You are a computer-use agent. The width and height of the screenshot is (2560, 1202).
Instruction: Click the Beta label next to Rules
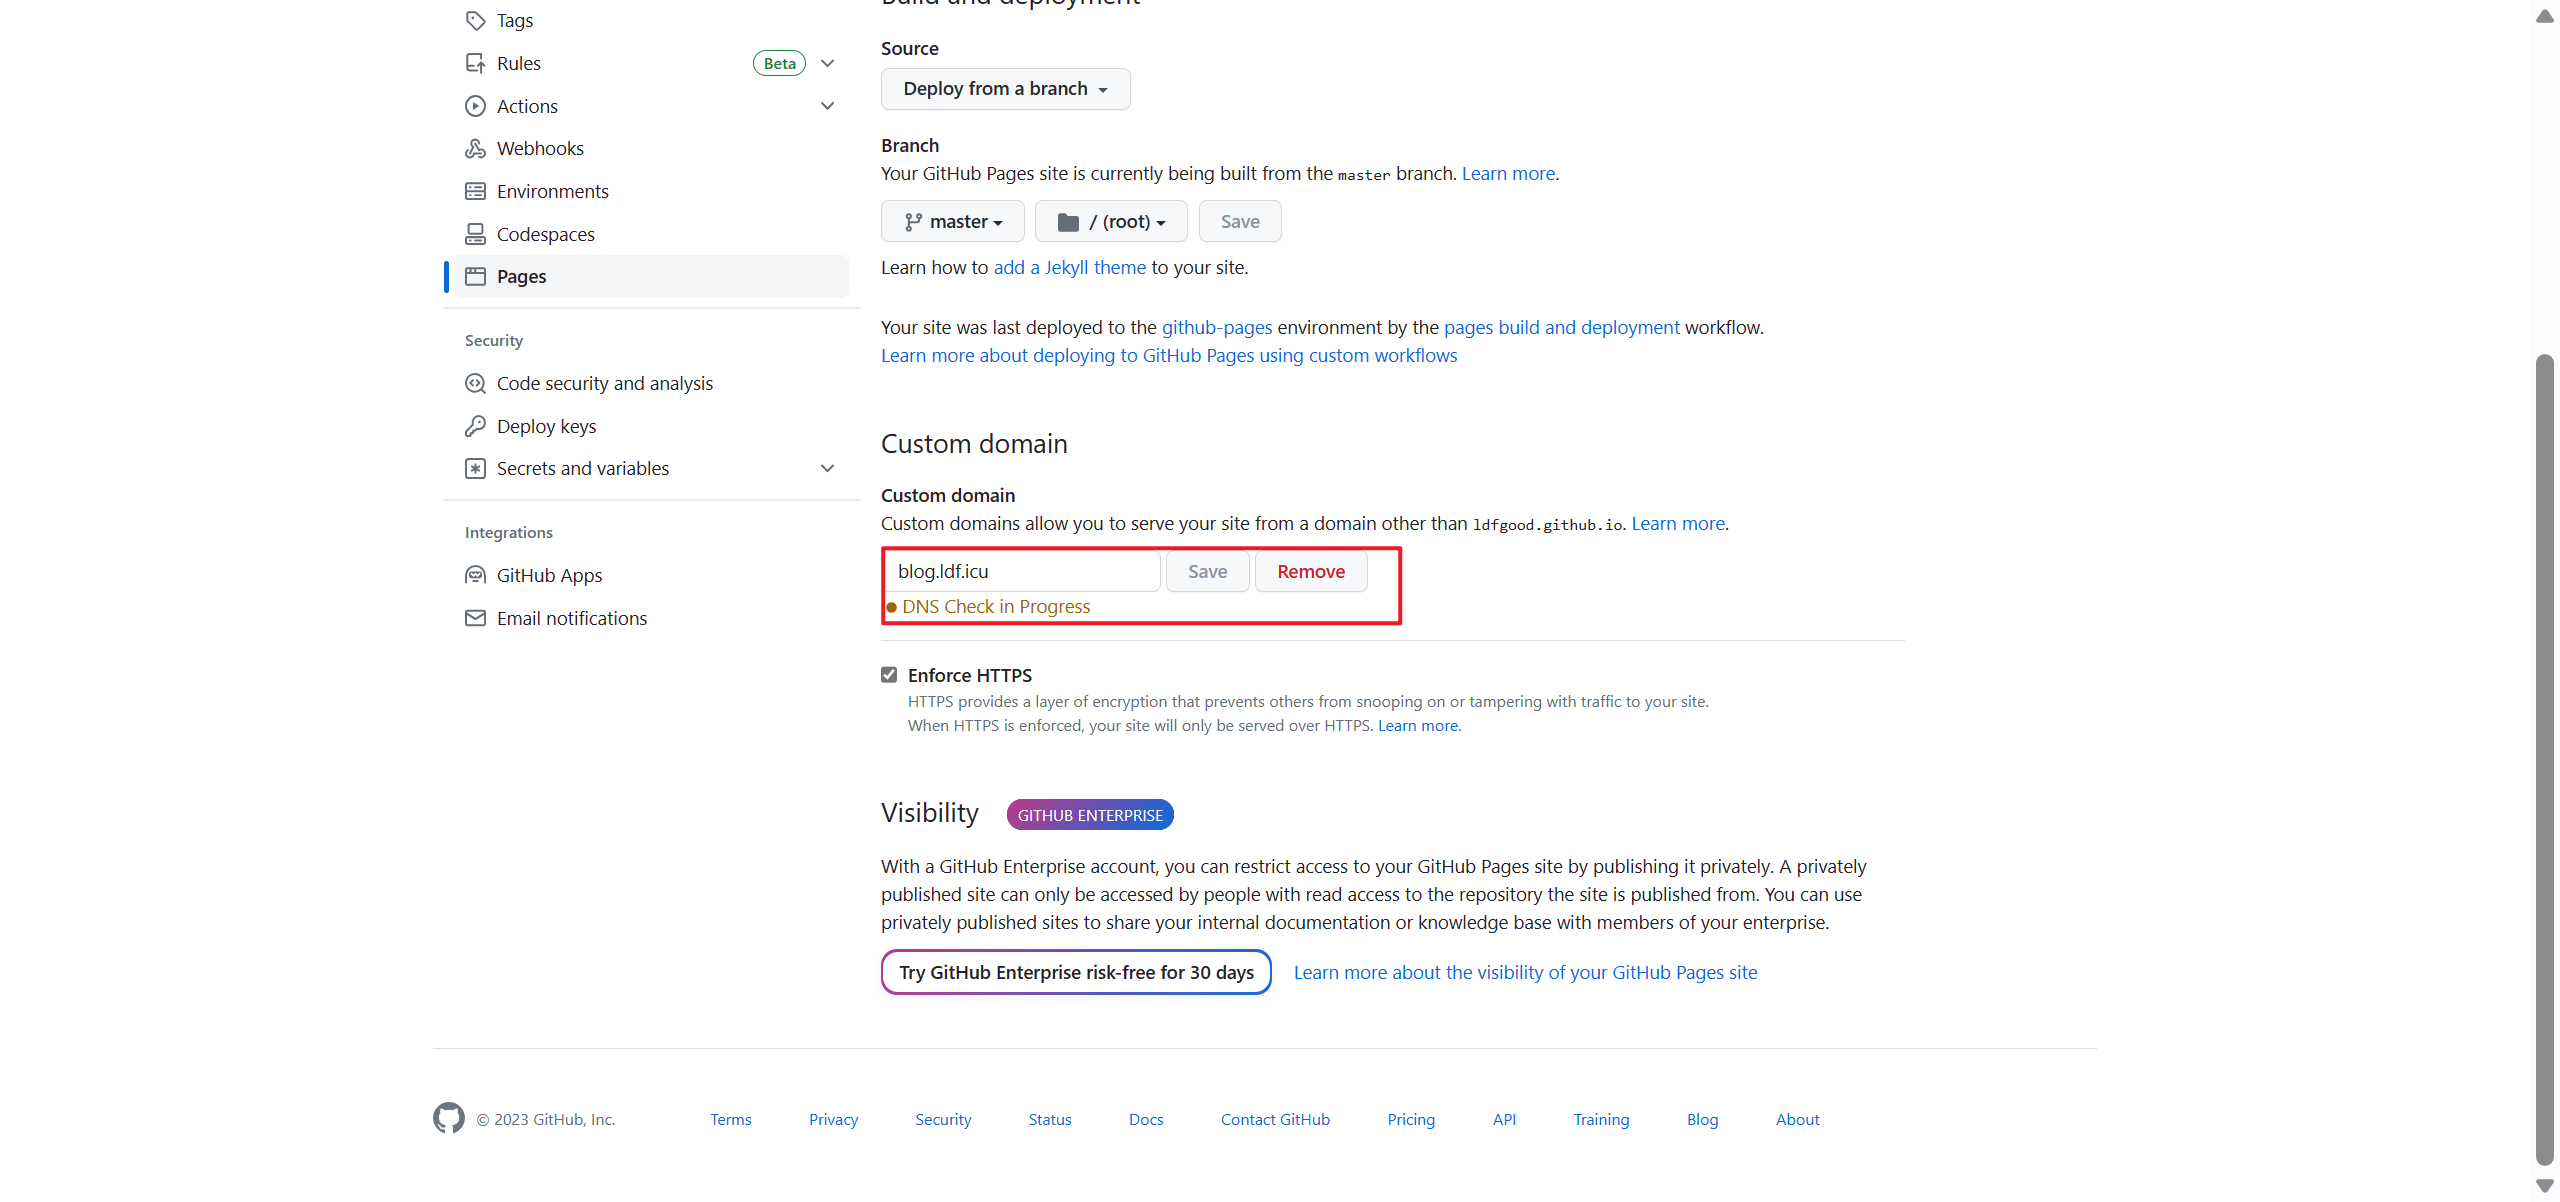pos(779,63)
